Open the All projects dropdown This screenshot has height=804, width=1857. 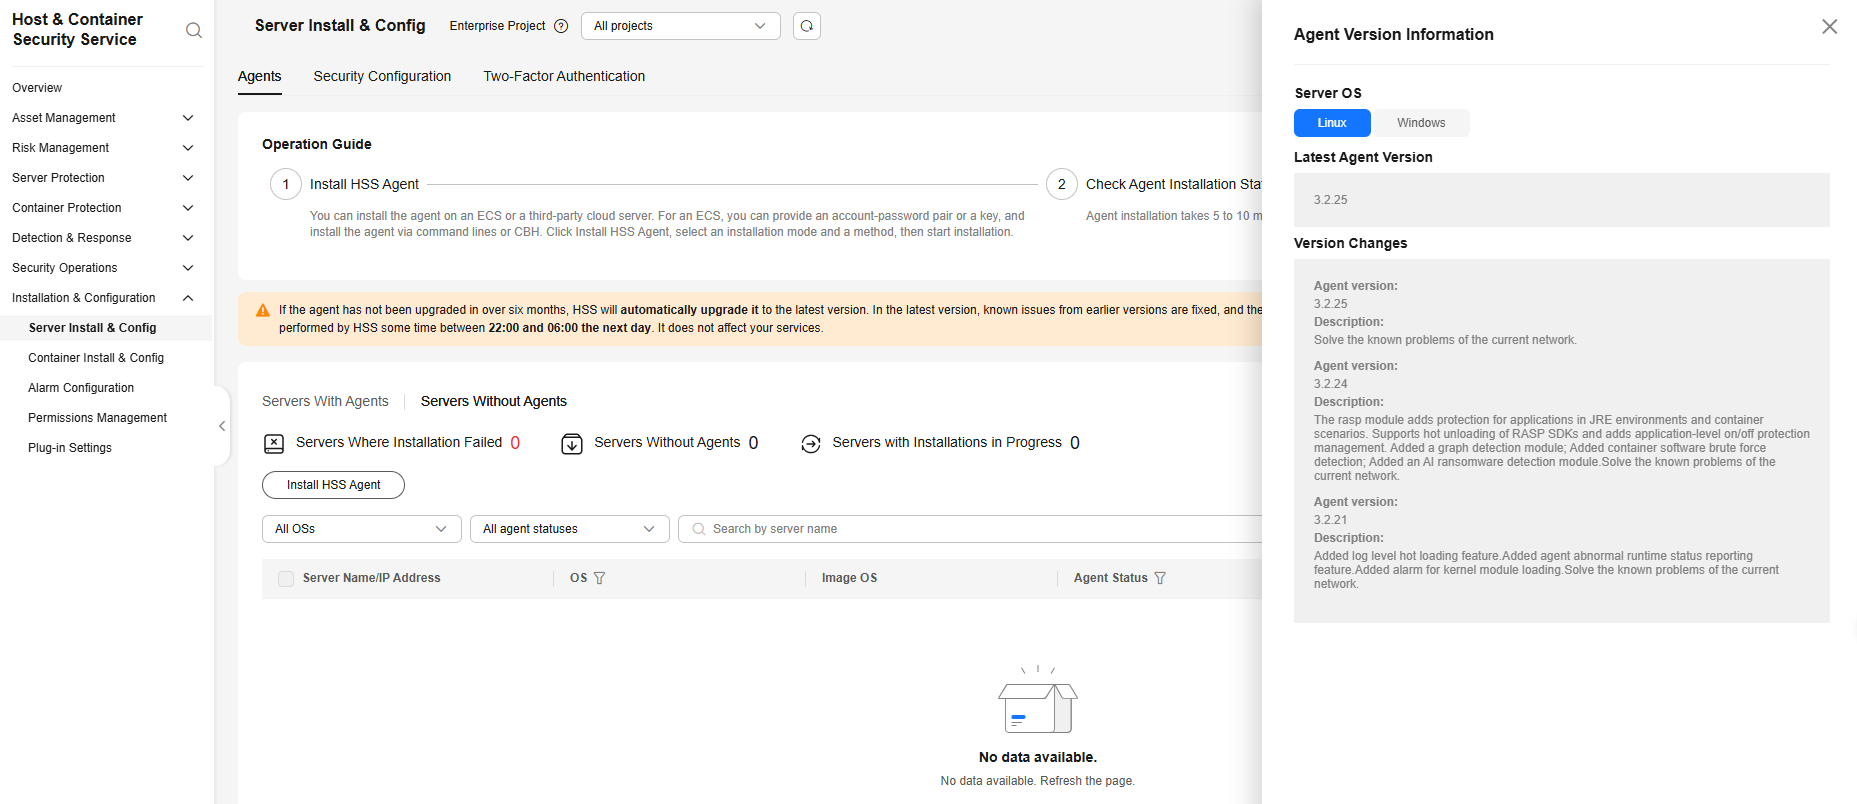pyautogui.click(x=680, y=26)
